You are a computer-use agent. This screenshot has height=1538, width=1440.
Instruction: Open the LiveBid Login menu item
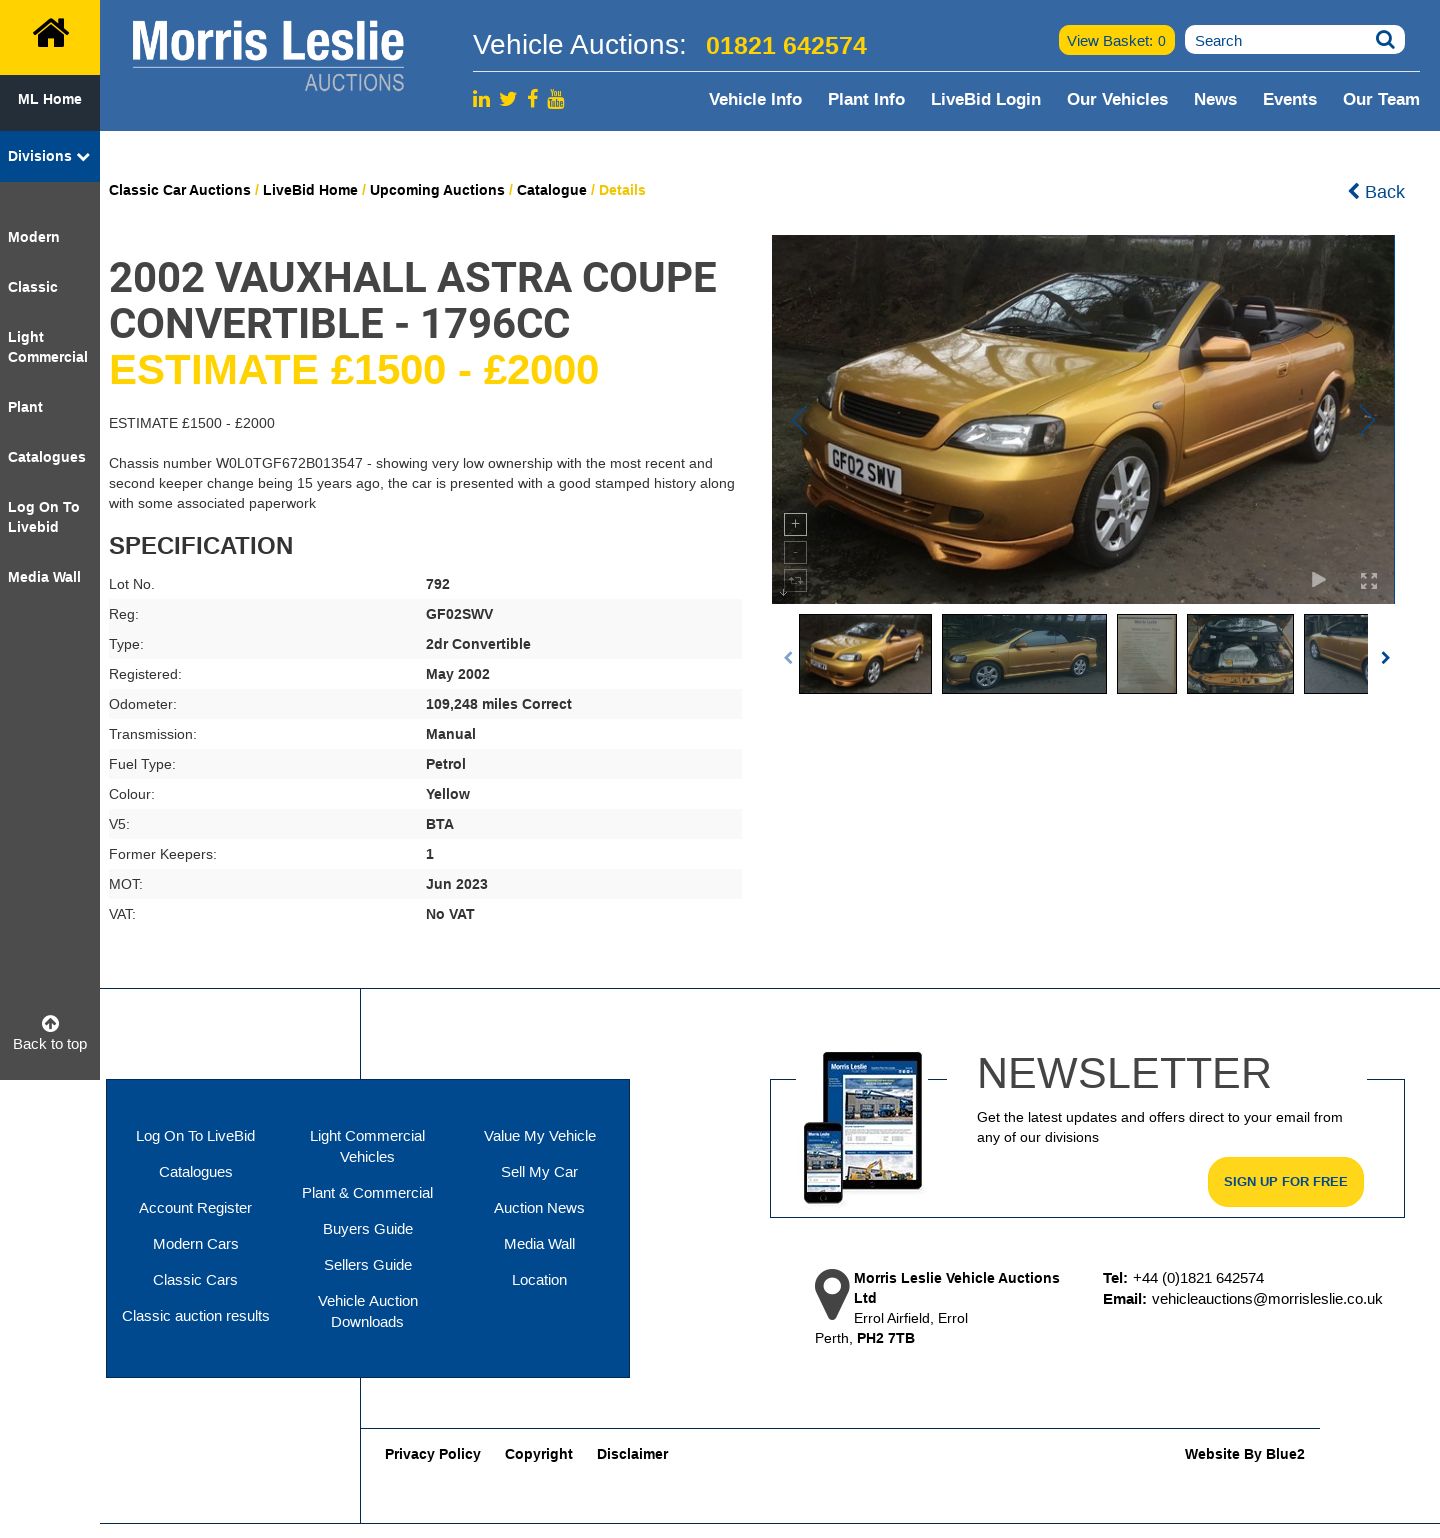(x=986, y=99)
